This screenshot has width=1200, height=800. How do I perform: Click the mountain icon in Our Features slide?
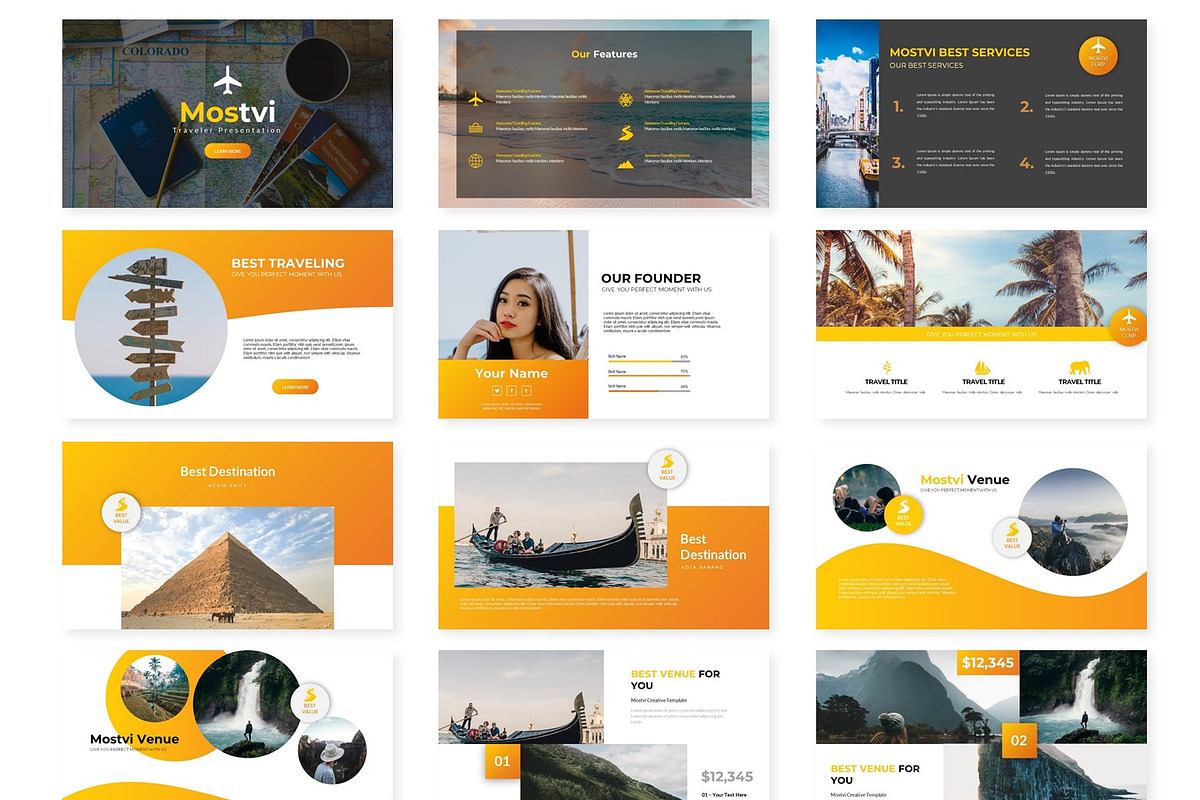tap(625, 163)
